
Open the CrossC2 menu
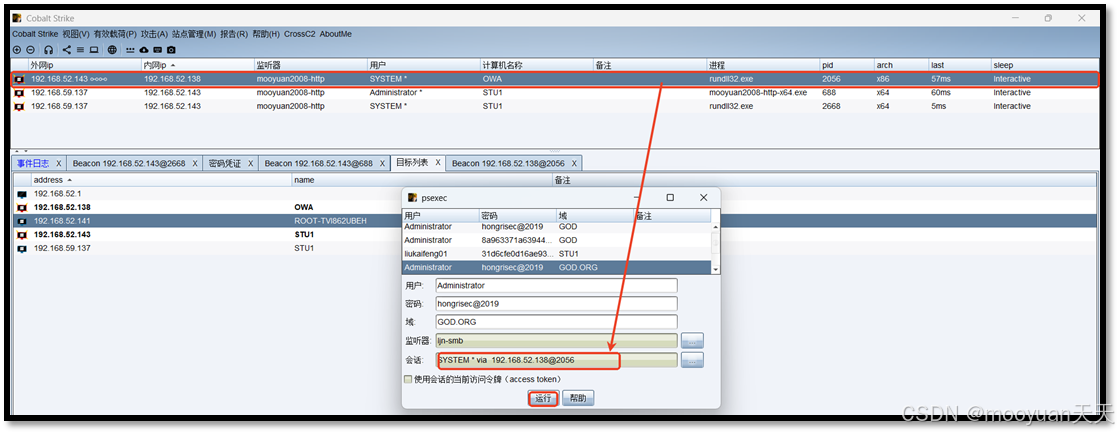click(x=300, y=34)
